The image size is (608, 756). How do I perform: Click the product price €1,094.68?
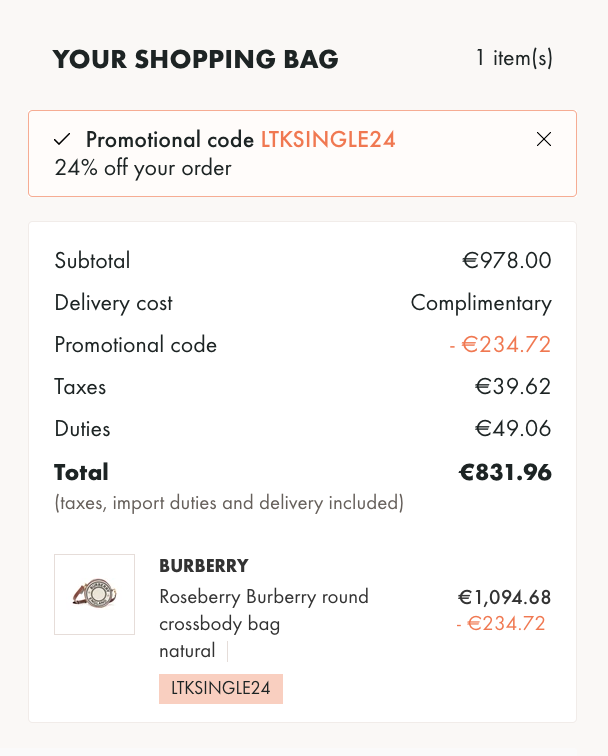[504, 597]
